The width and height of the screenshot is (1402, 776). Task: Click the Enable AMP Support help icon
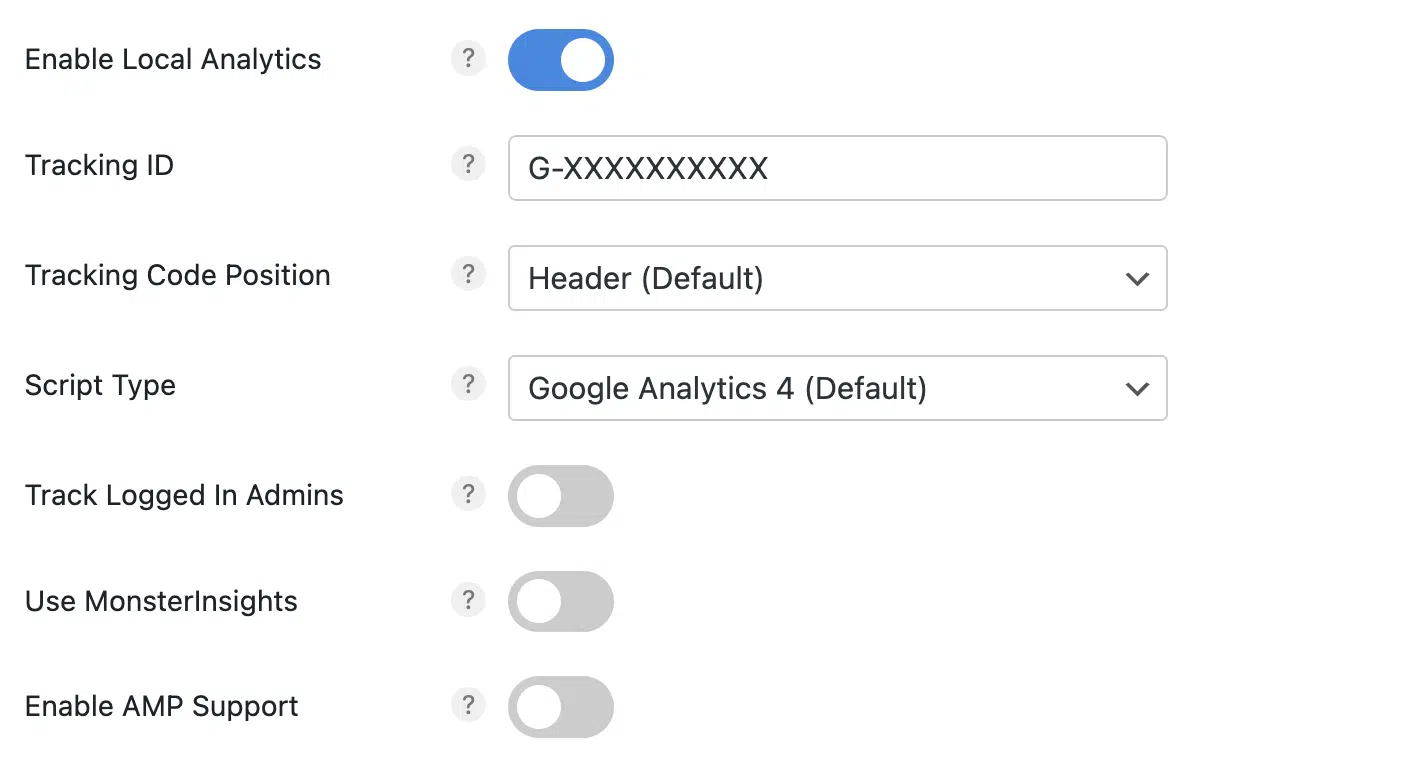coord(468,705)
